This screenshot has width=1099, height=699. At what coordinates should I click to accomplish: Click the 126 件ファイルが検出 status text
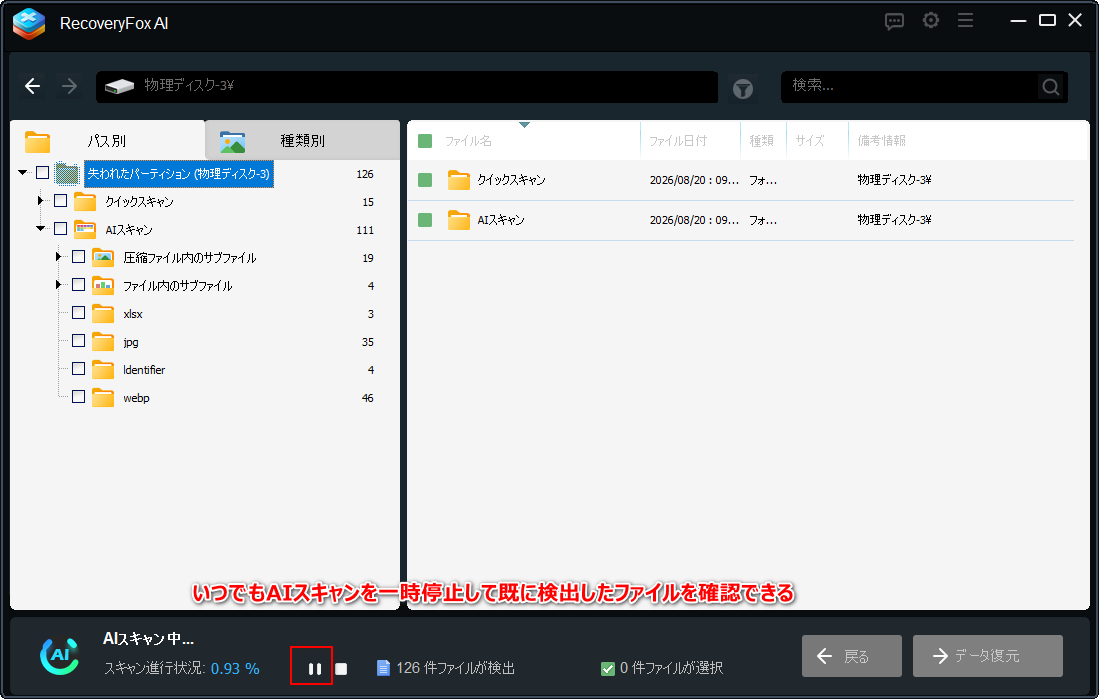[456, 668]
